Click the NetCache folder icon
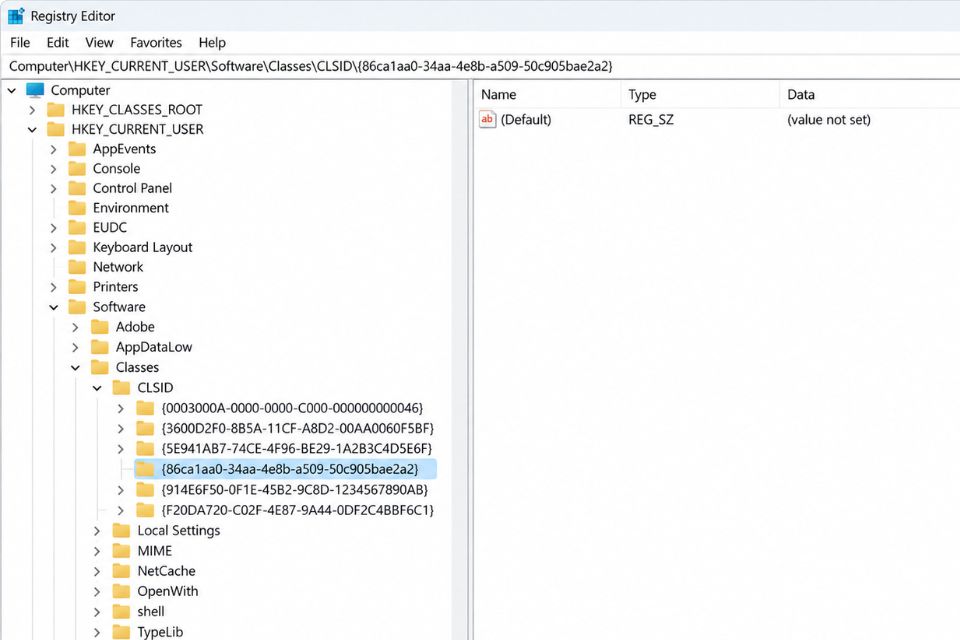 (x=121, y=571)
